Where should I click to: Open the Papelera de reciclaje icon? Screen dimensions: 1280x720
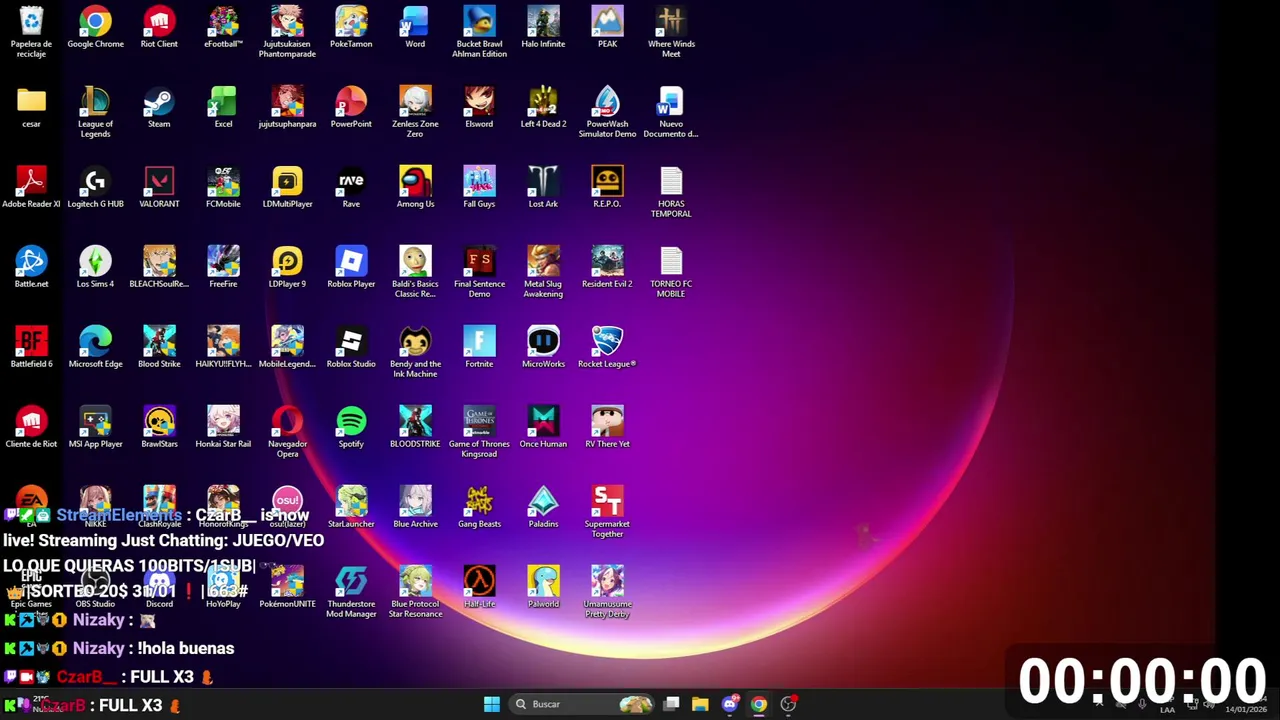[x=31, y=31]
